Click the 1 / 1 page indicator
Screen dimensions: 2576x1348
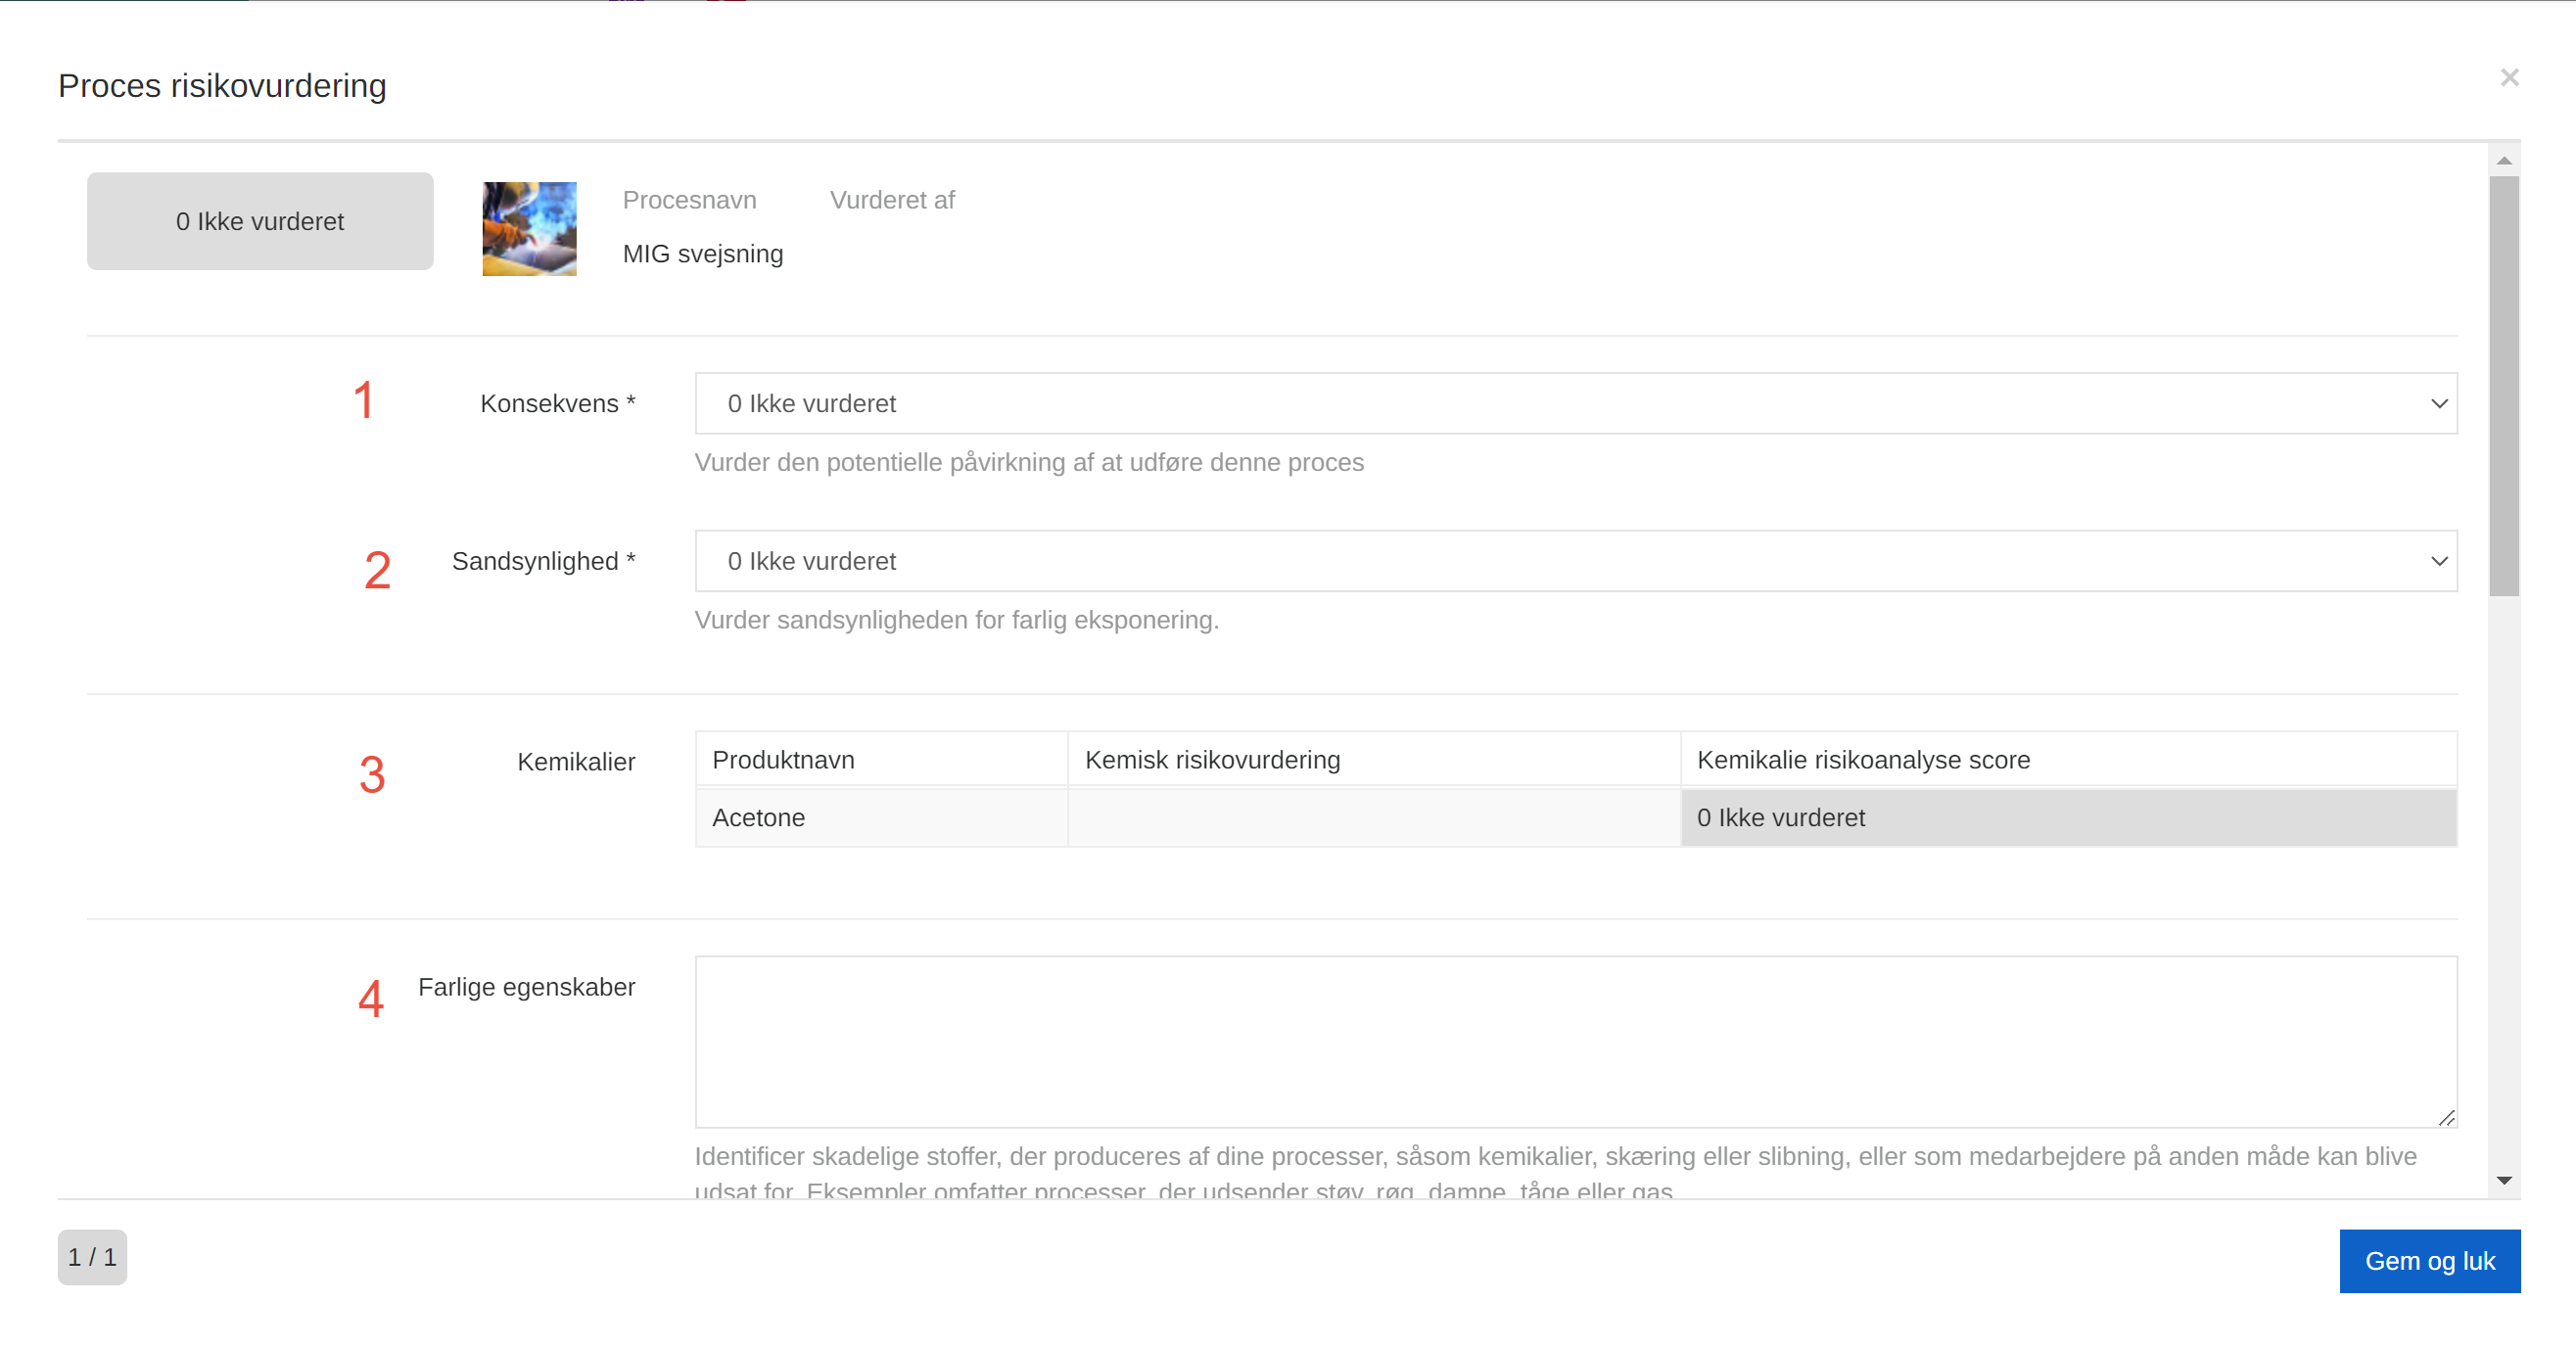click(92, 1257)
